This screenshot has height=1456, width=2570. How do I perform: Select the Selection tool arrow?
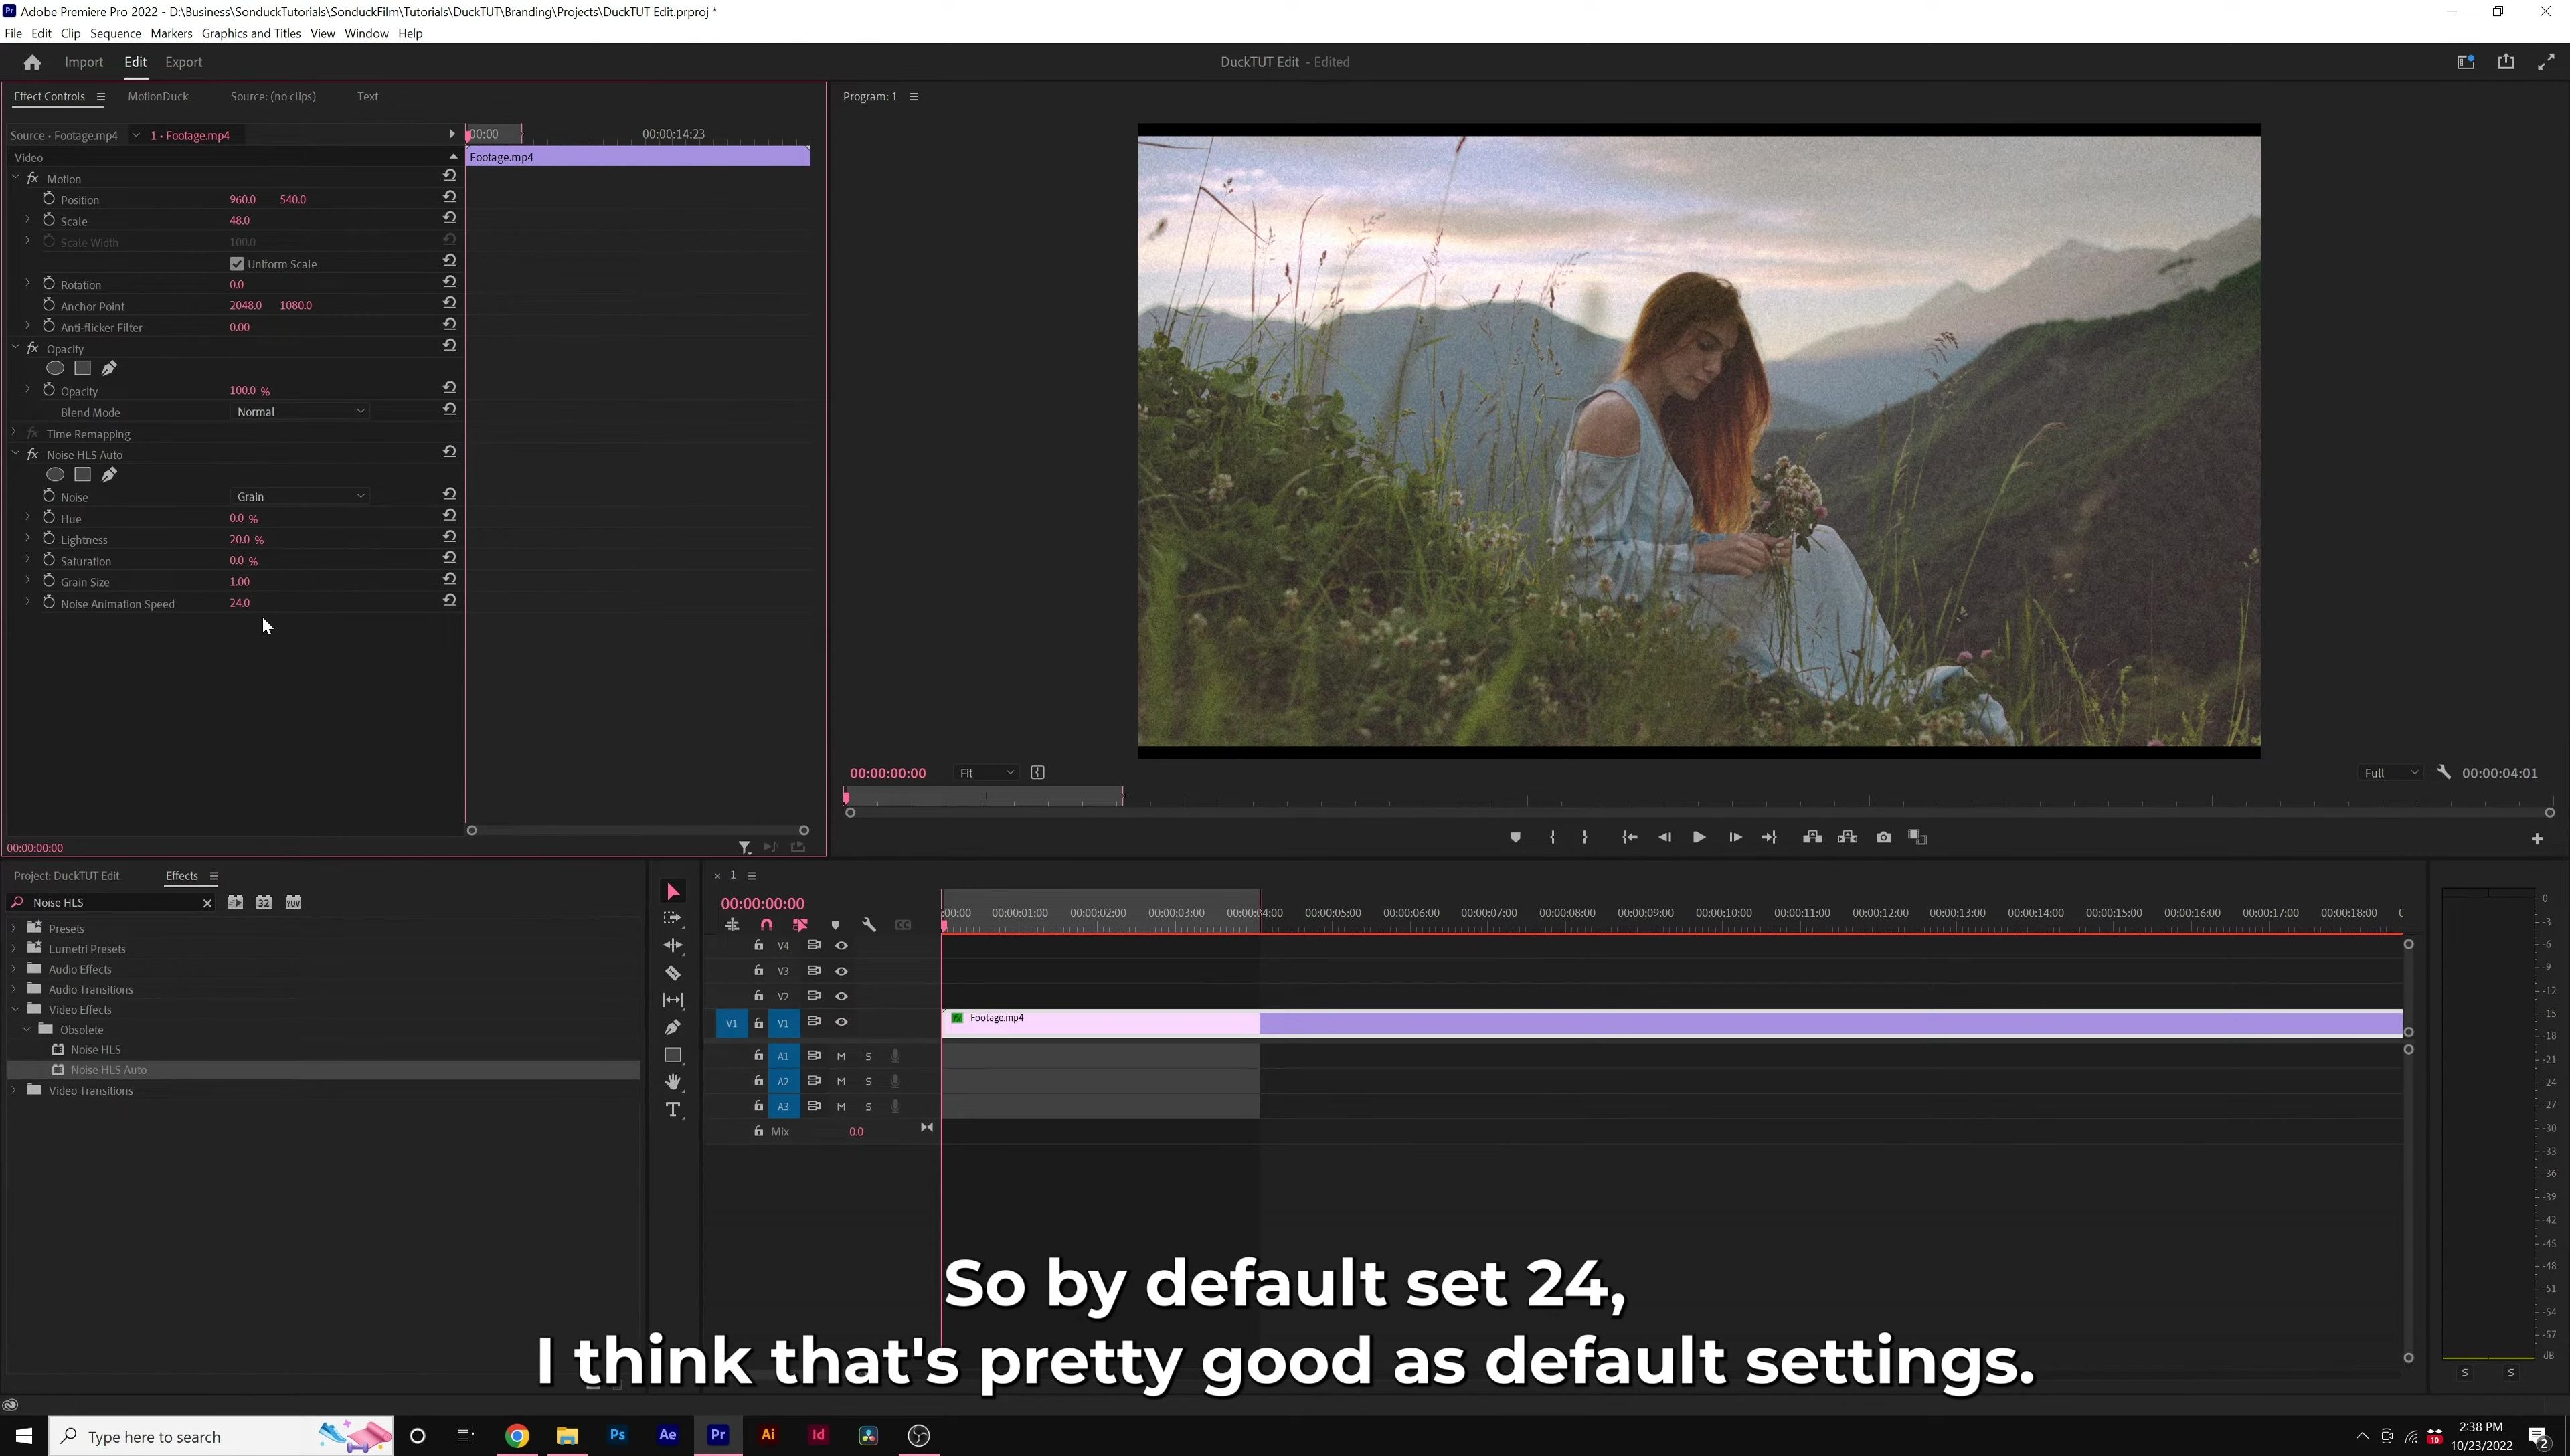click(x=673, y=892)
